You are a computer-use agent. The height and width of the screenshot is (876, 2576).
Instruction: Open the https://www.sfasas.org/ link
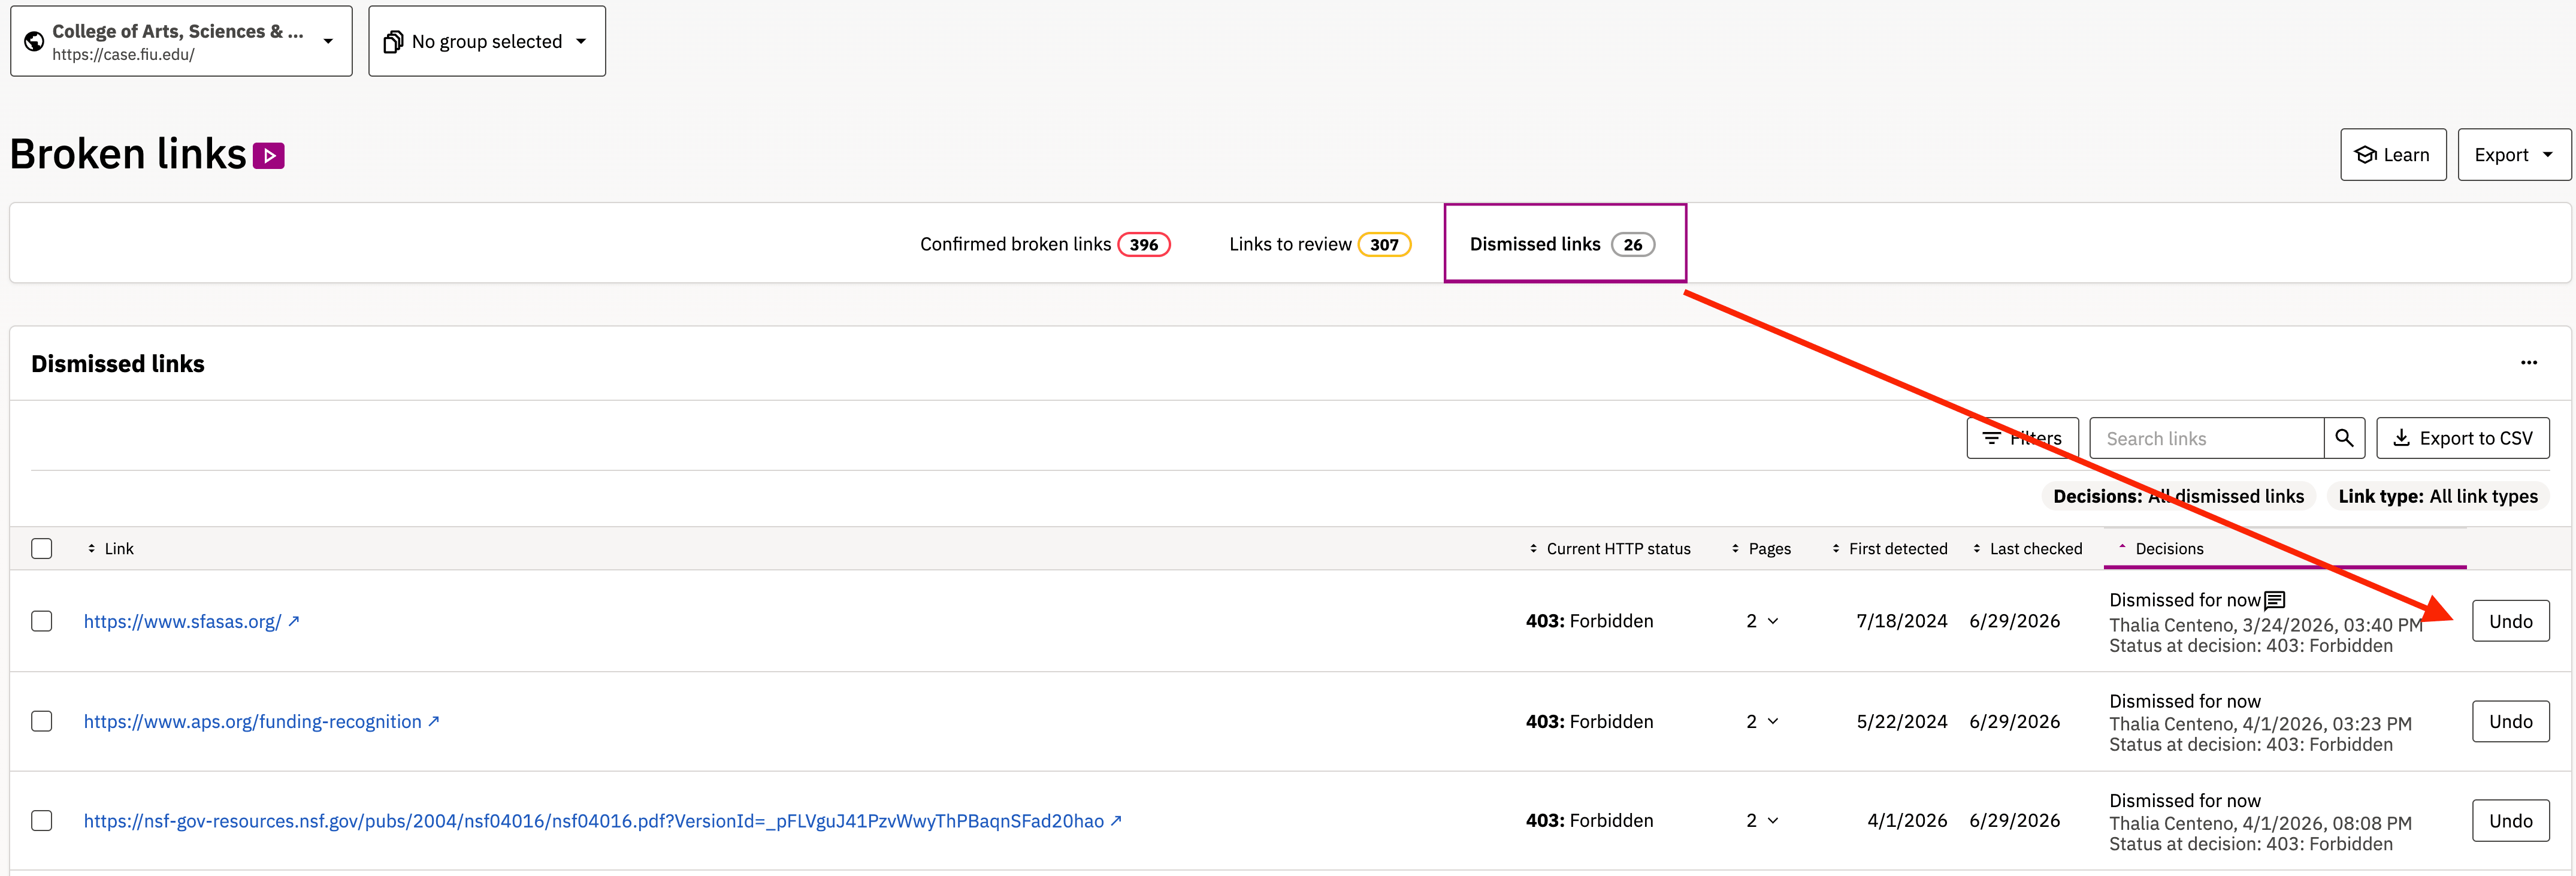pos(182,621)
